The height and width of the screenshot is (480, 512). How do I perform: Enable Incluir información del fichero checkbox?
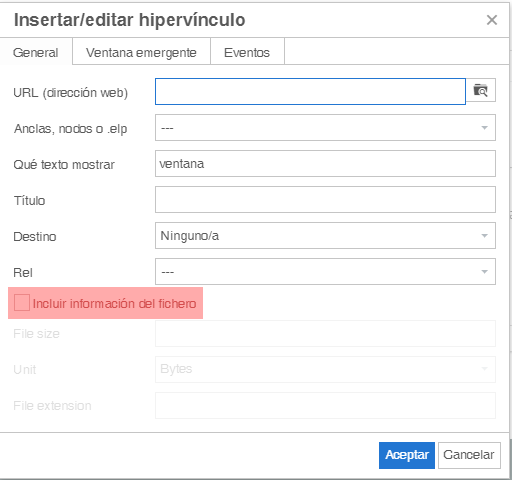coord(22,303)
